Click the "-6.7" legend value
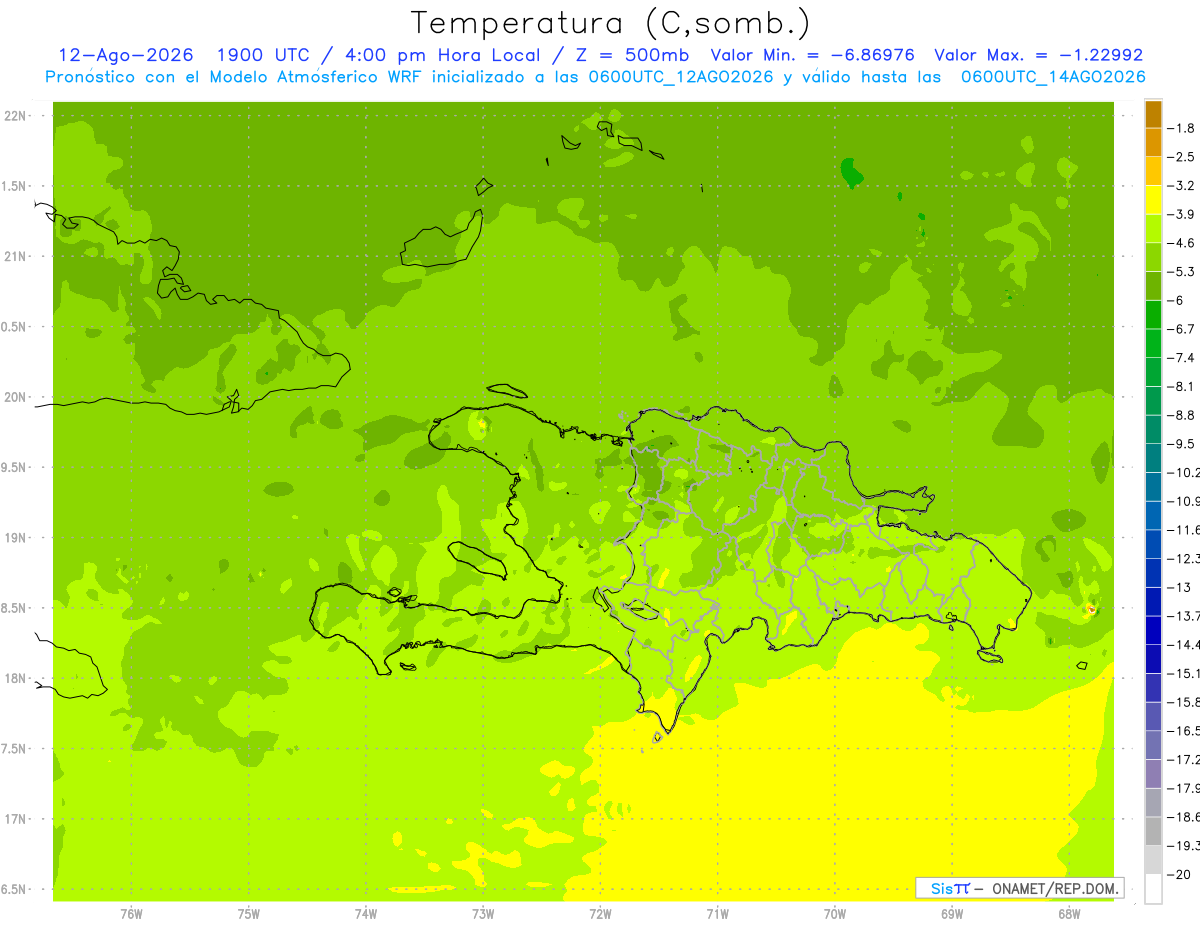1200x927 pixels. [x=1181, y=329]
